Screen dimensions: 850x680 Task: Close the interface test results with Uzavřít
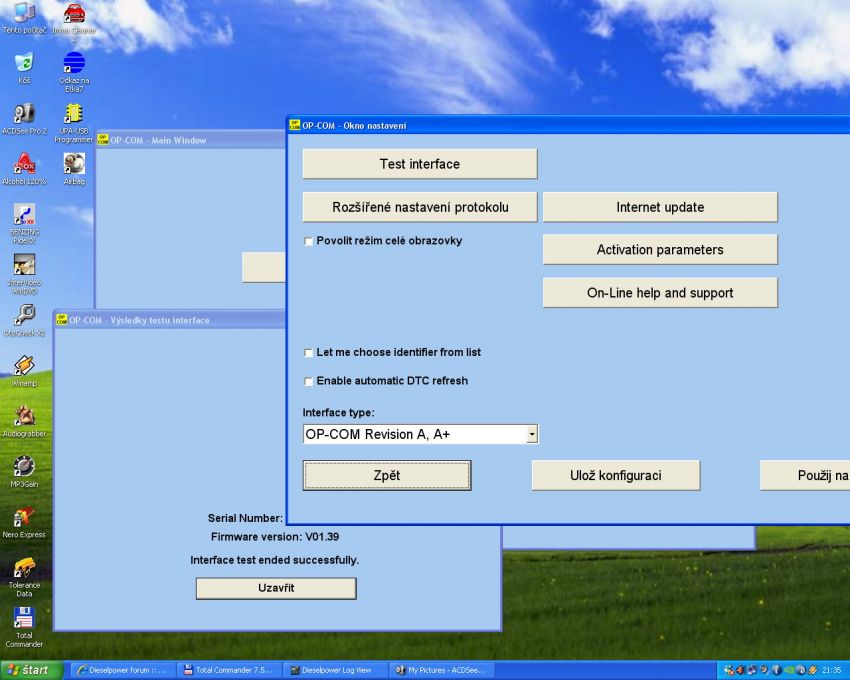tap(276, 588)
